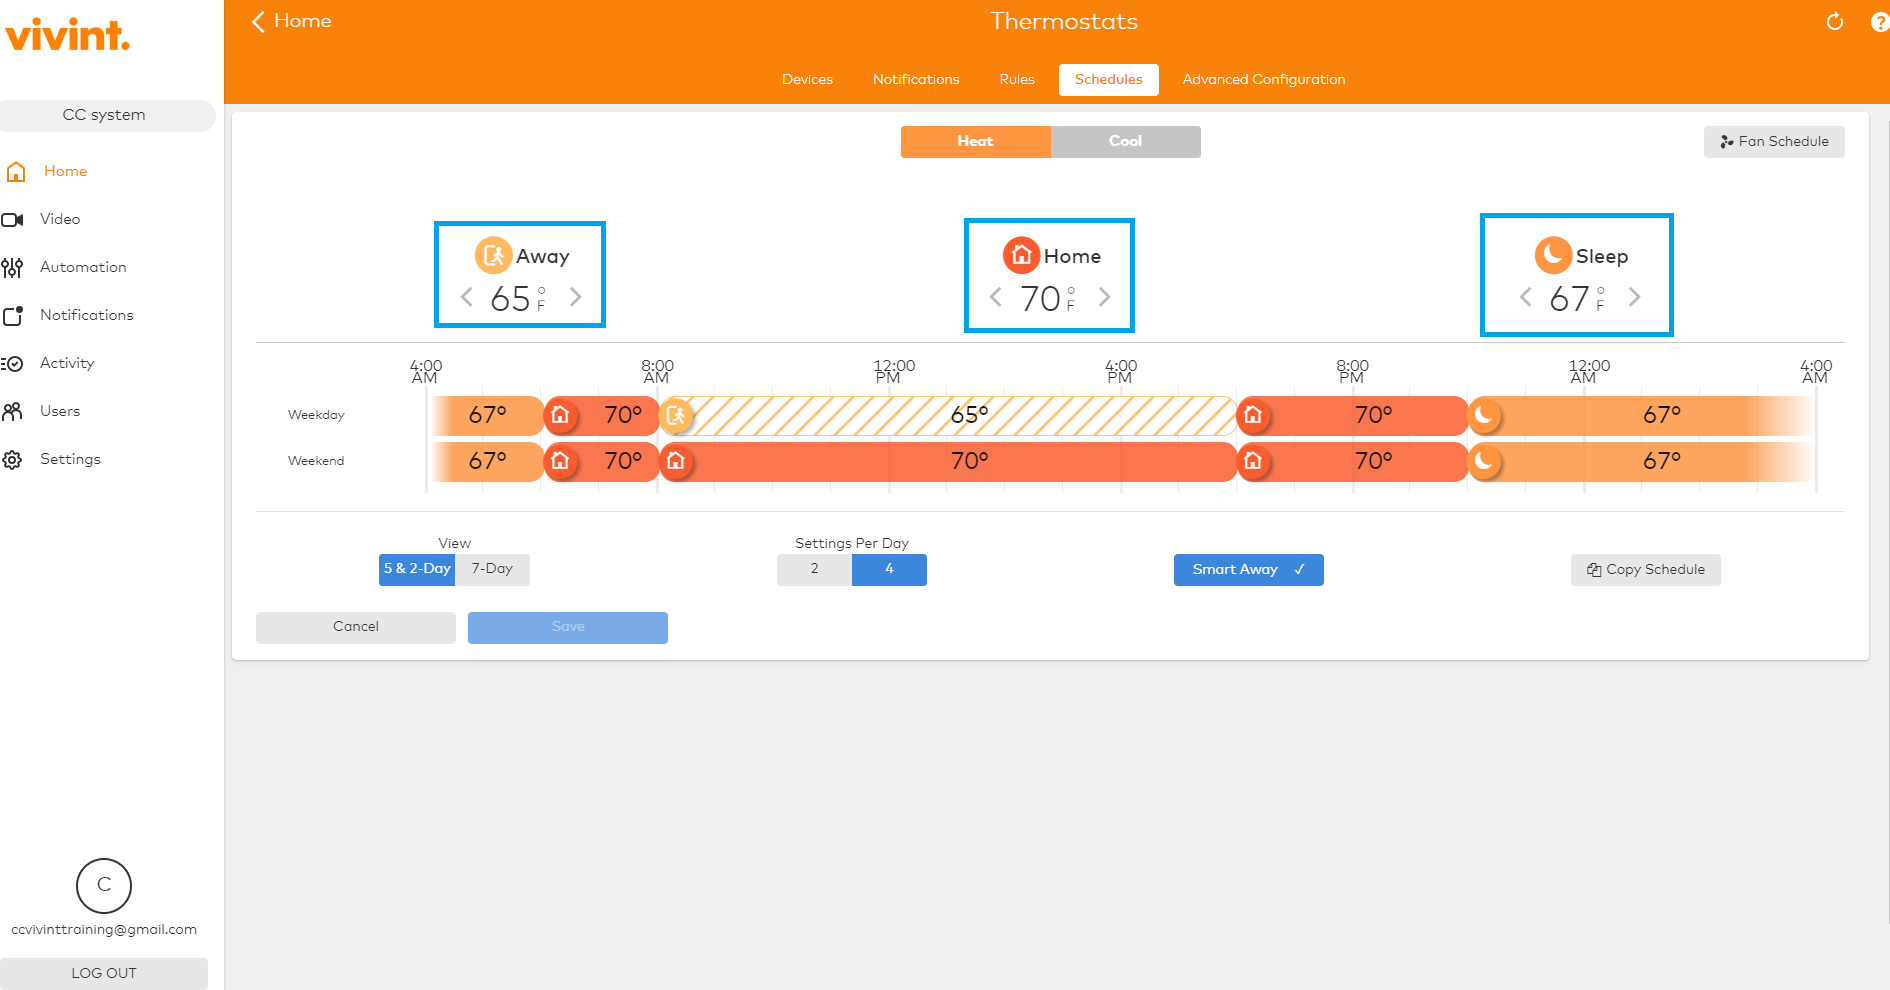
Task: Select the Weekday Away running-person schedule marker
Action: pos(677,415)
